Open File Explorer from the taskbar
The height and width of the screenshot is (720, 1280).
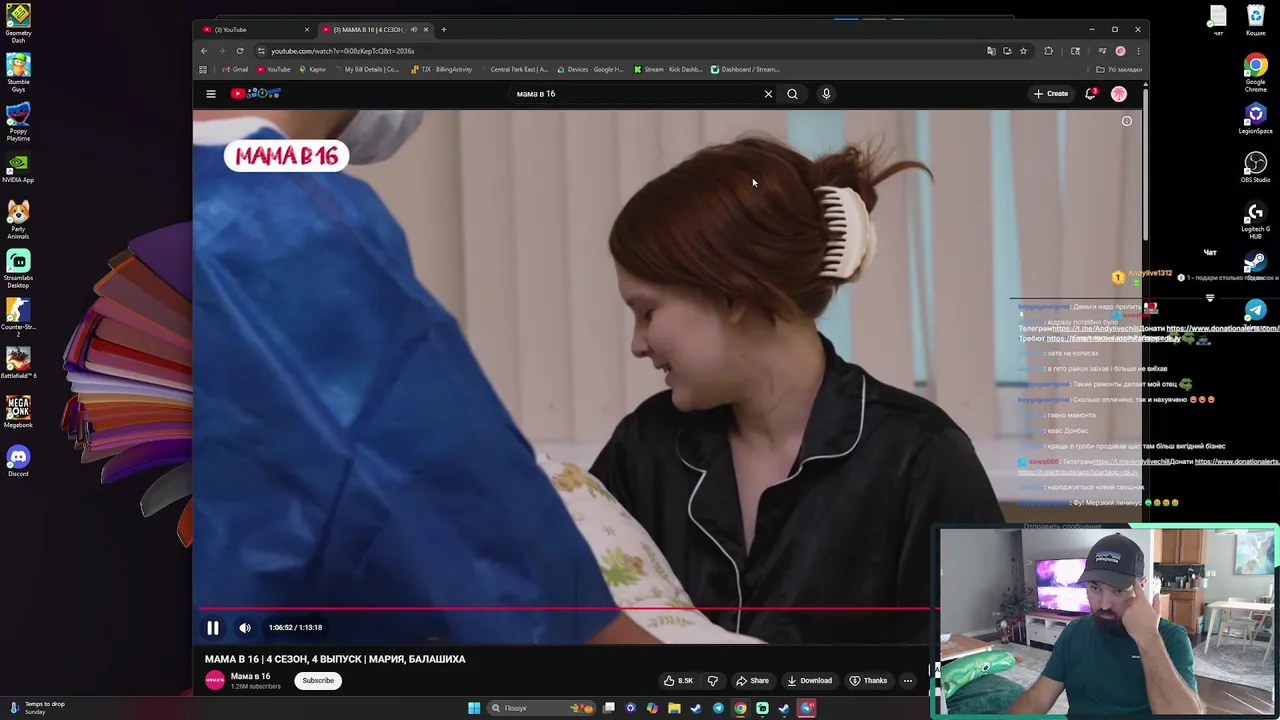(x=674, y=708)
